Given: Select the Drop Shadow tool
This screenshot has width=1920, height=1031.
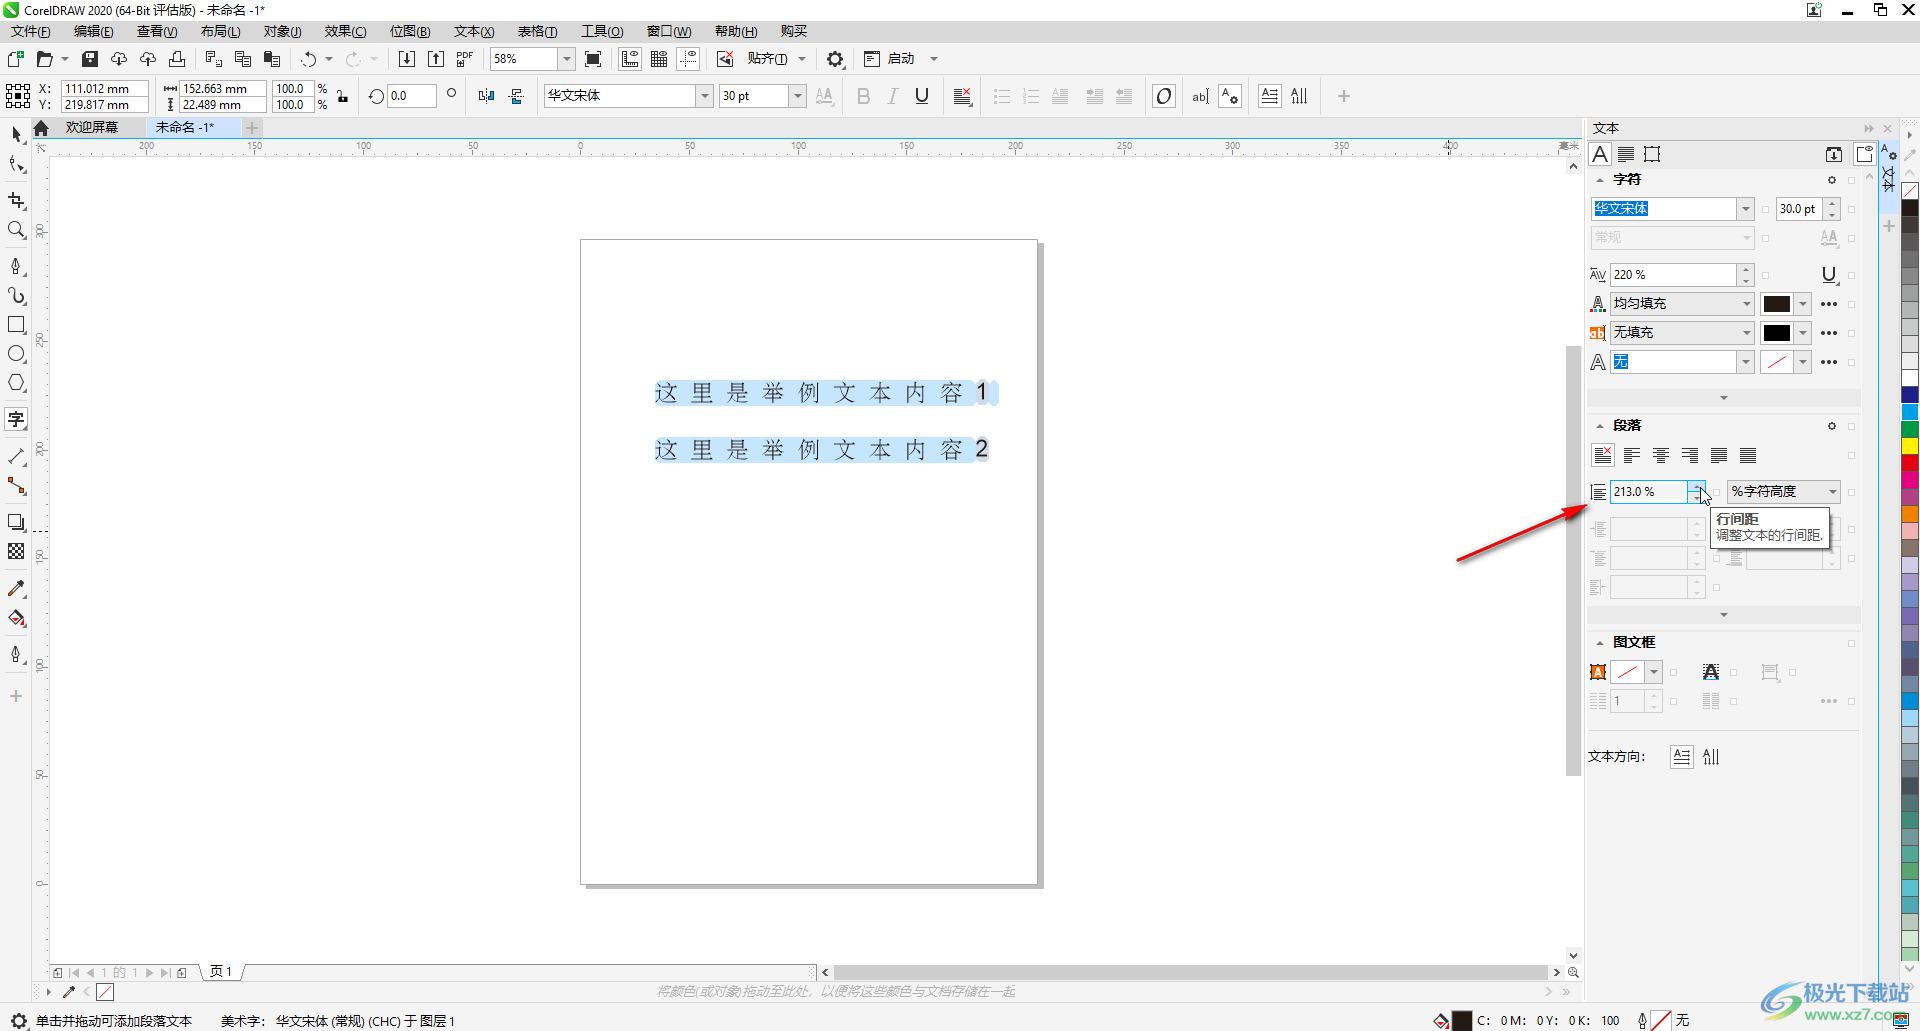Looking at the screenshot, I should click(x=16, y=522).
